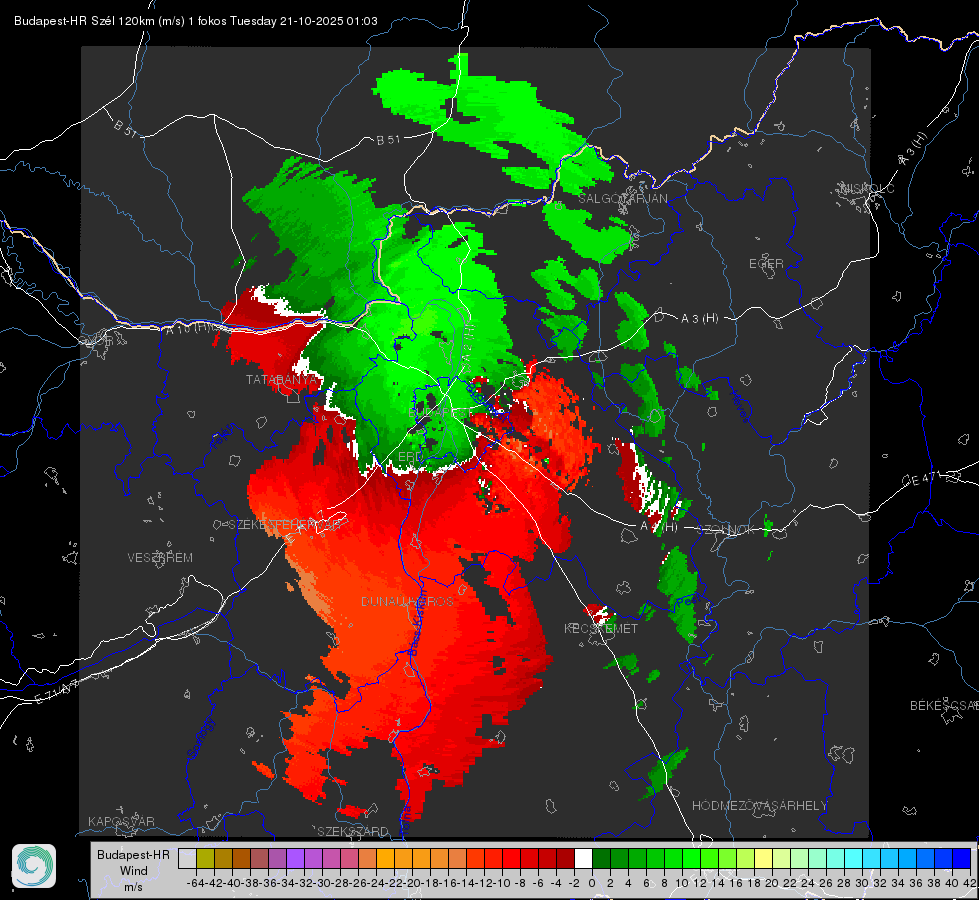The image size is (979, 900).
Task: Click the Heves county label
Action: click(x=739, y=406)
